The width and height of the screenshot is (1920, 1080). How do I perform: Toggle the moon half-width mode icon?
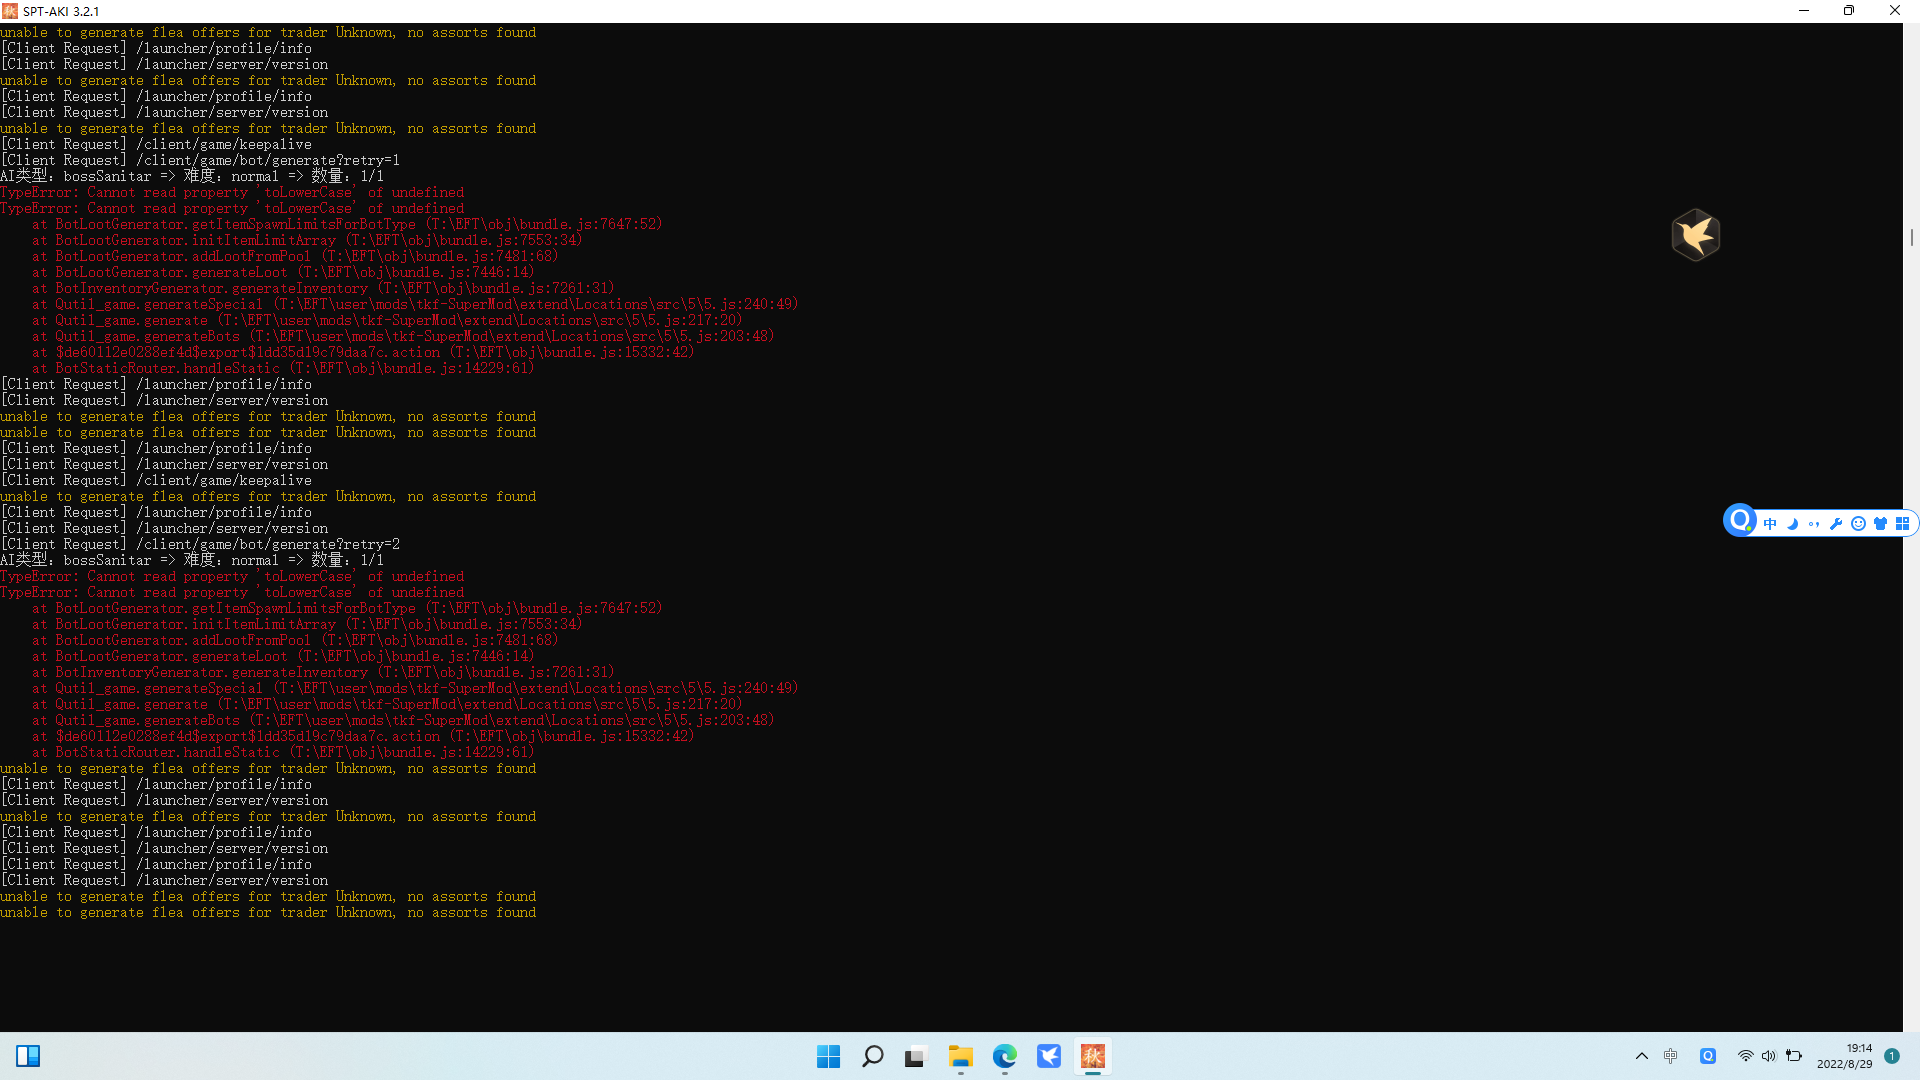pyautogui.click(x=1792, y=523)
